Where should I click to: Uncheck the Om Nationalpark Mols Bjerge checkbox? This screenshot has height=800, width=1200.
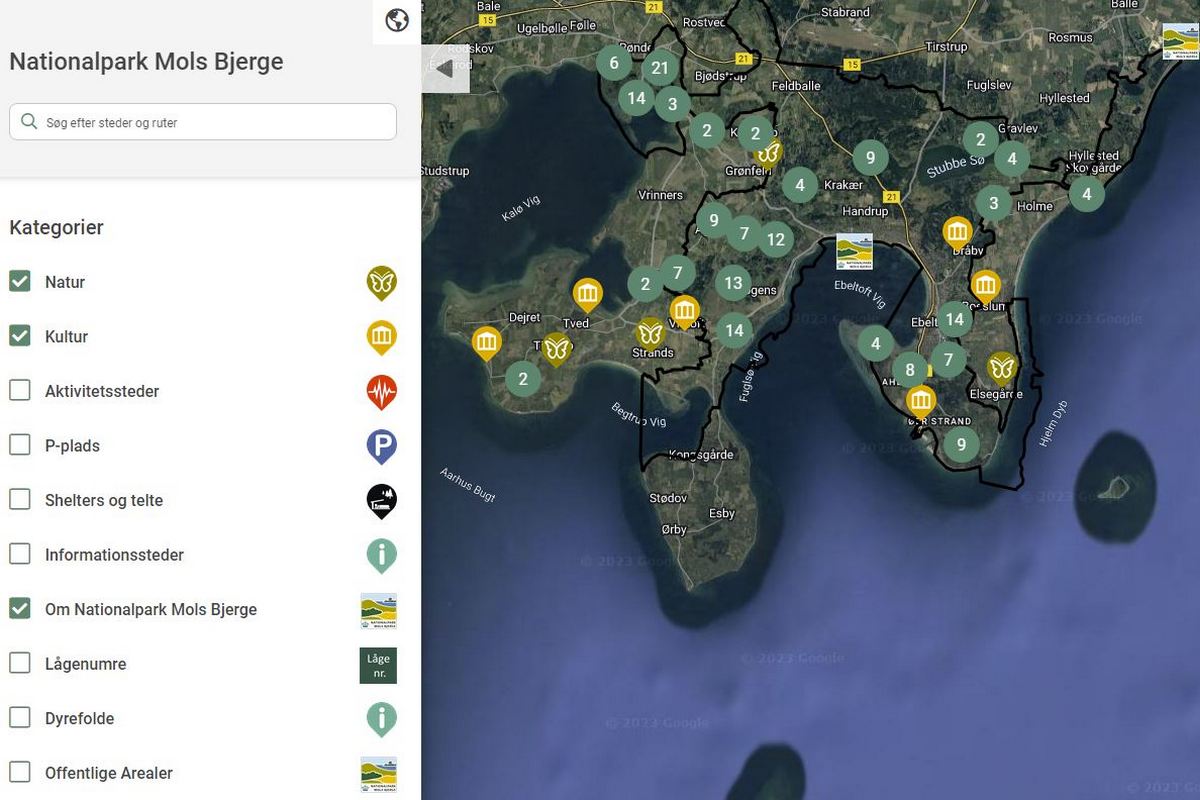tap(20, 609)
